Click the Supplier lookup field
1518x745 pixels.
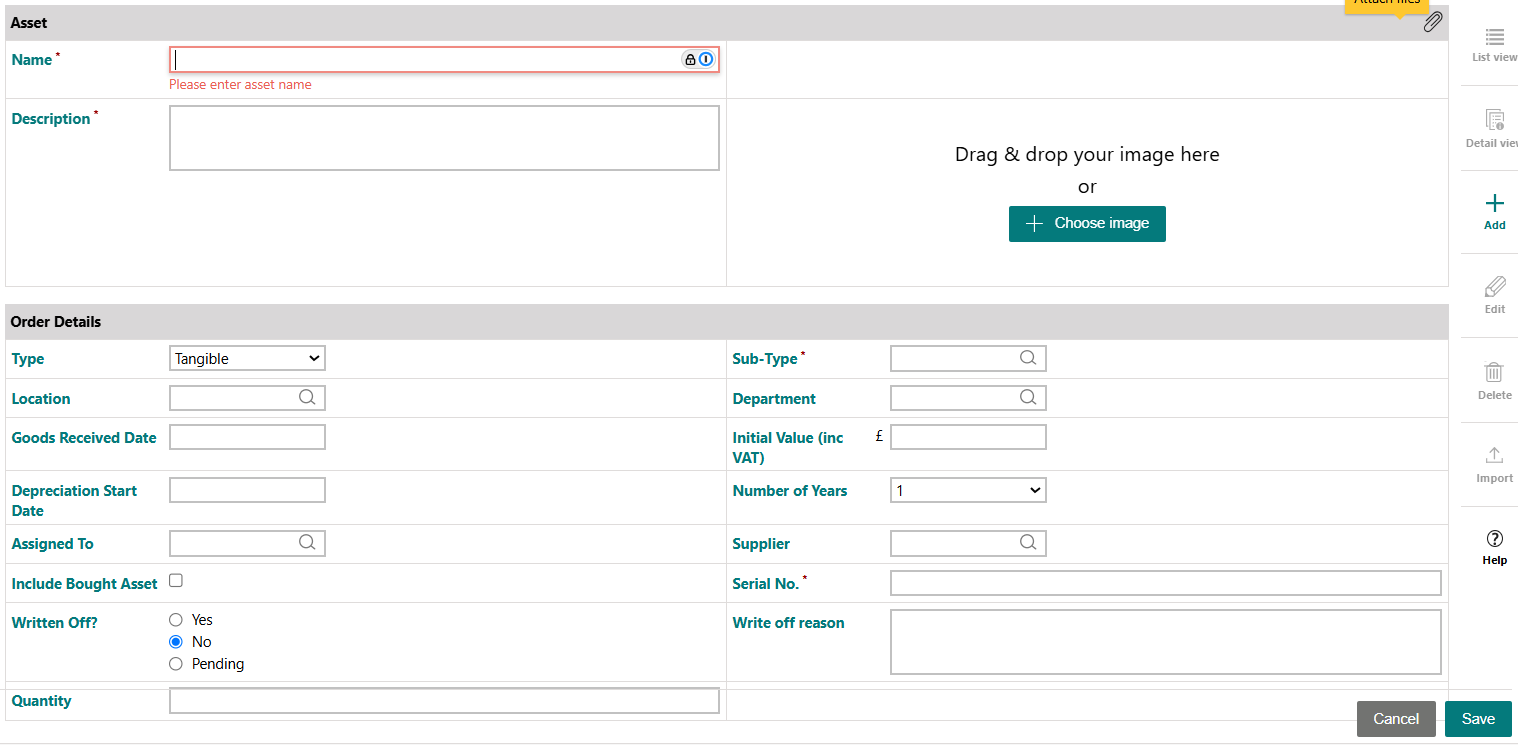(968, 543)
